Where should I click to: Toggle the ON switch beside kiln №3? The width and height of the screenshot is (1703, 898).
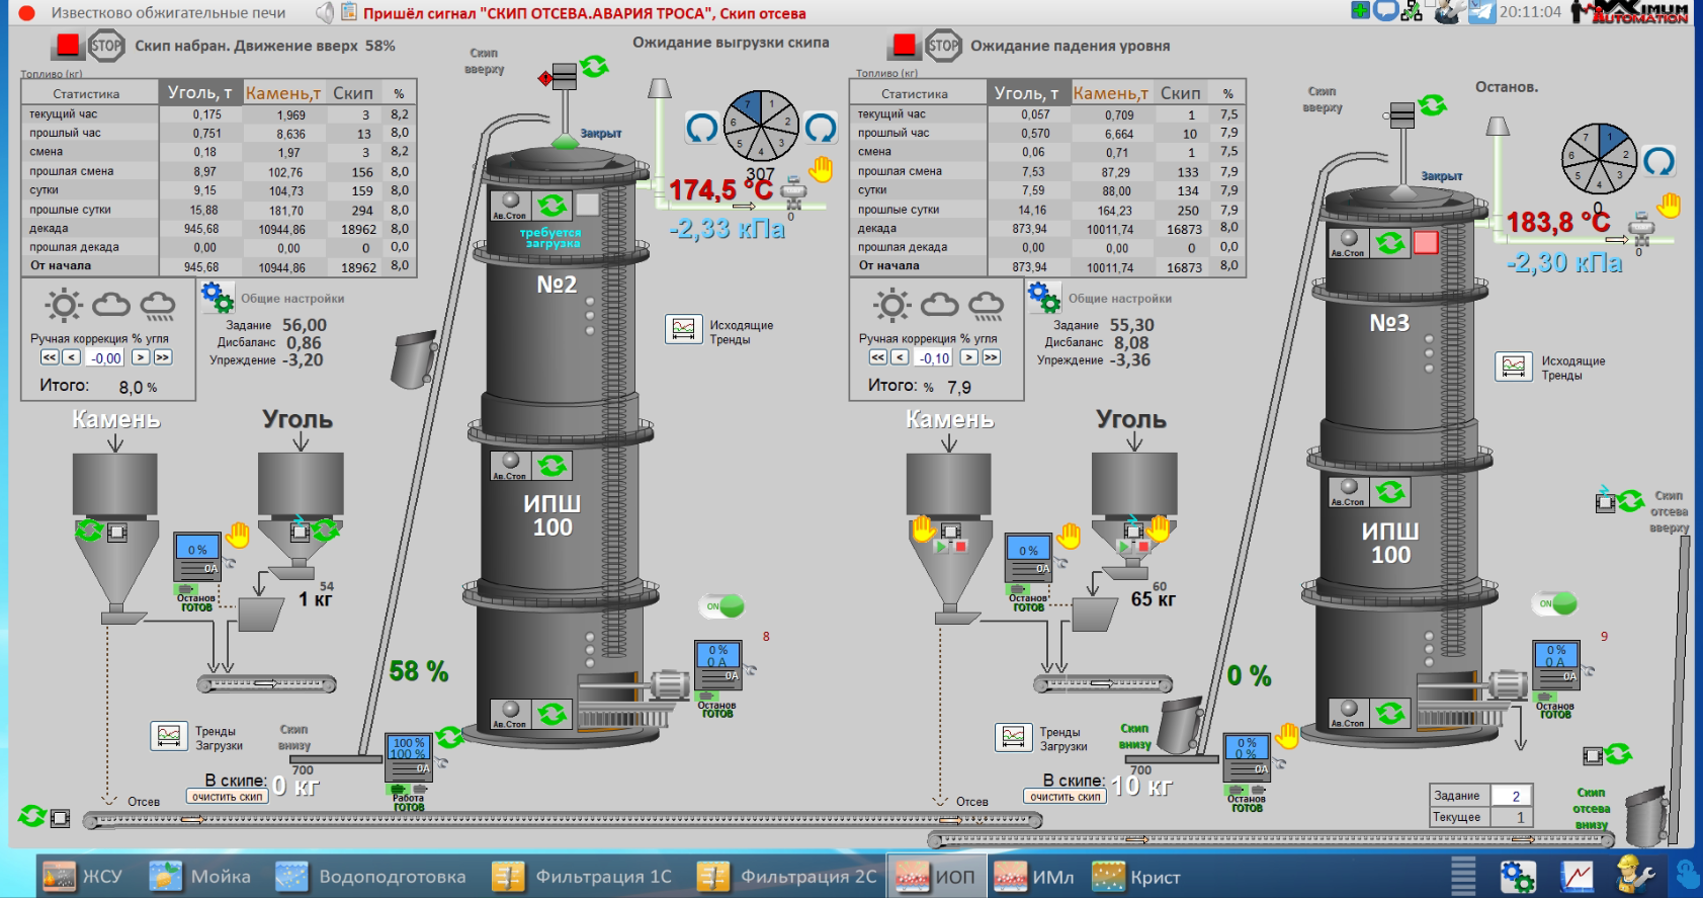pyautogui.click(x=1555, y=603)
